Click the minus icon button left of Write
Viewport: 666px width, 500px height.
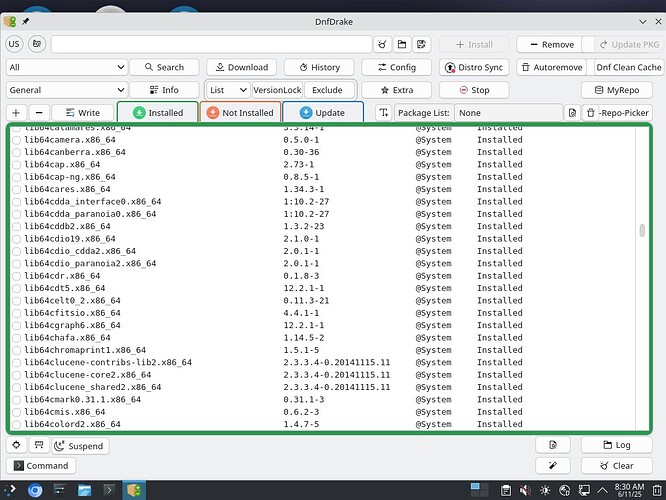[39, 113]
